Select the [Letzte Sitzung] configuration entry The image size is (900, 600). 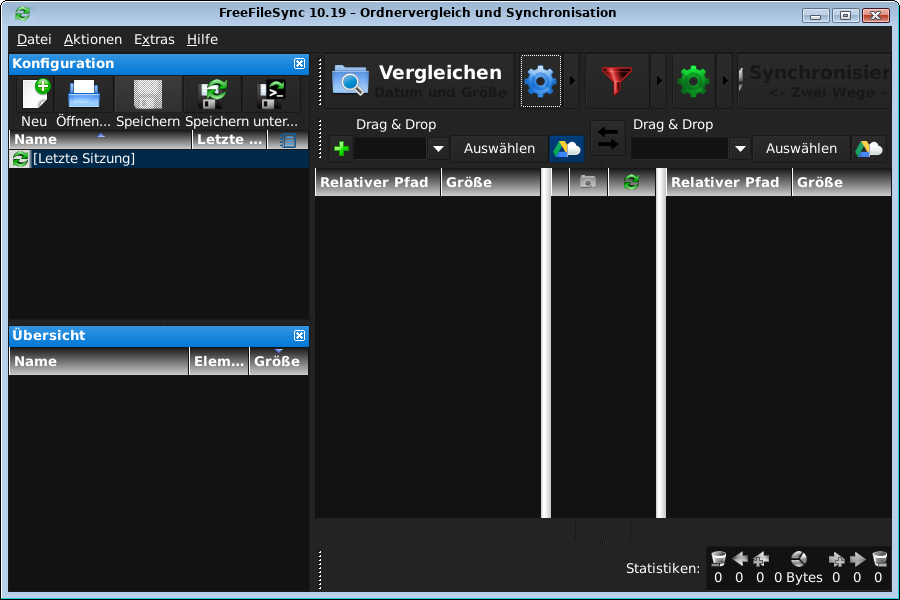(159, 158)
